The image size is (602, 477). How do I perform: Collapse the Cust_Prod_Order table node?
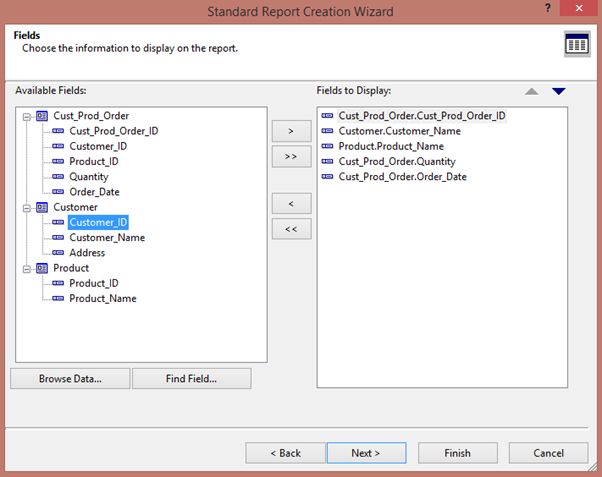(26, 116)
